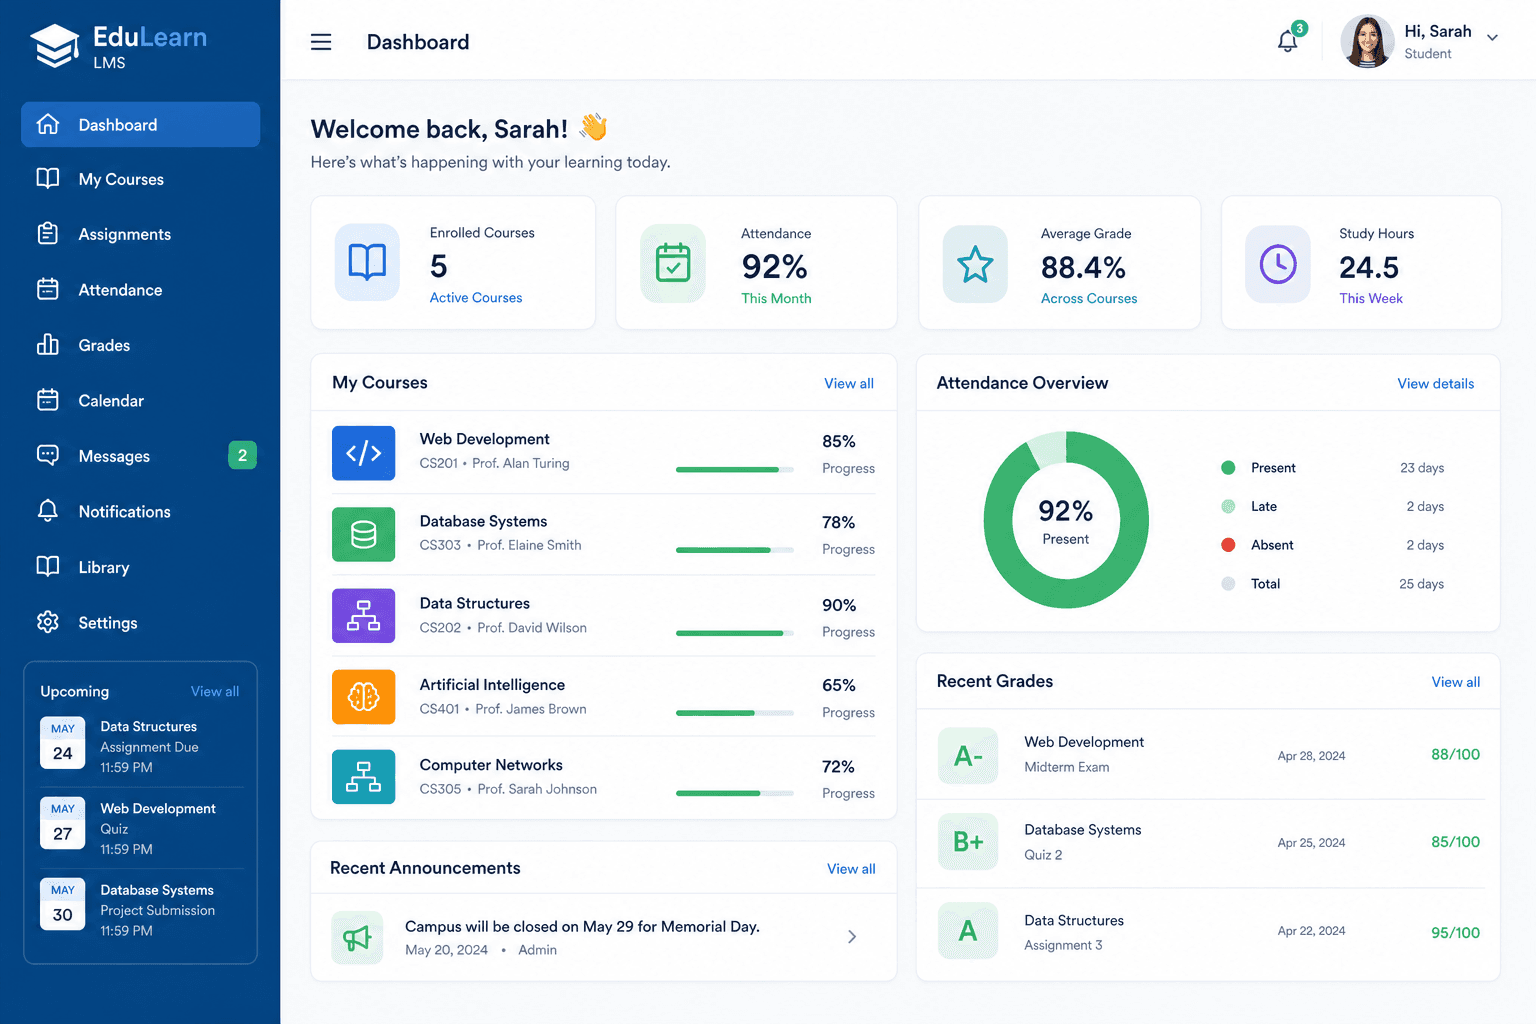This screenshot has height=1024, width=1536.
Task: Click View all in My Courses
Action: 849,384
